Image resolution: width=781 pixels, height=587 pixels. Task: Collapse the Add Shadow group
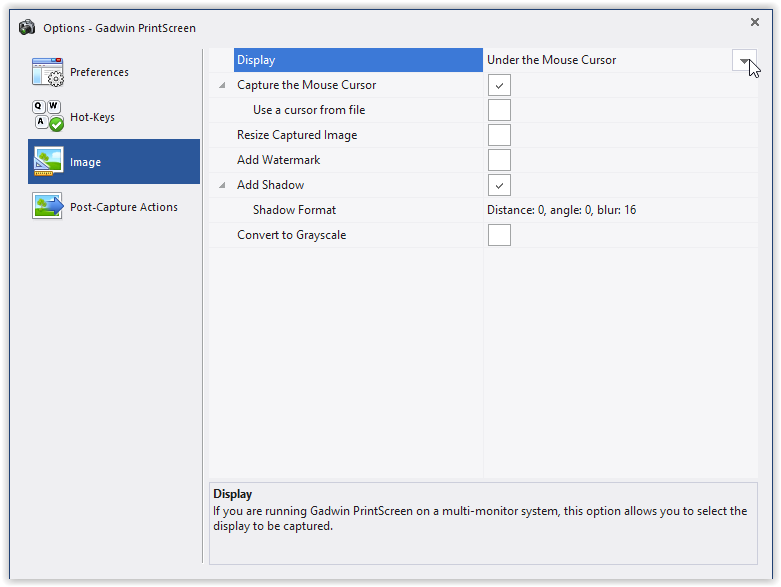[222, 186]
